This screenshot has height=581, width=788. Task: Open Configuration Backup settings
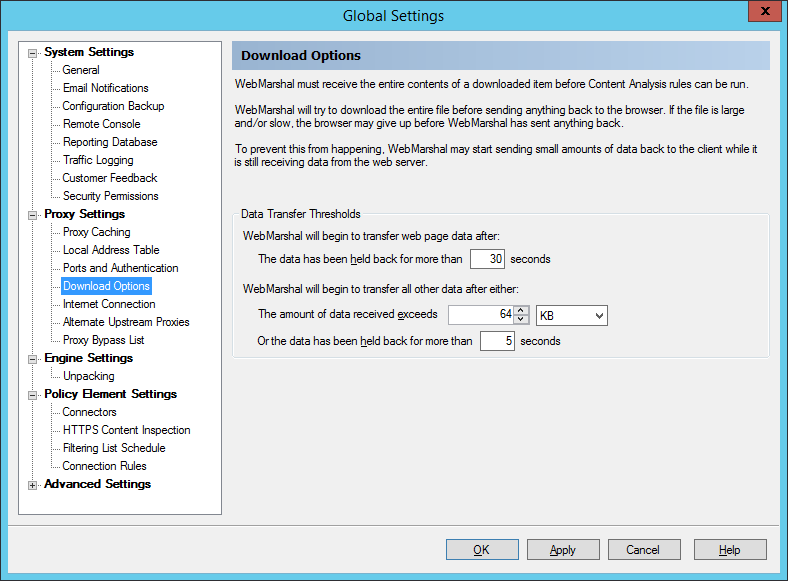(x=113, y=106)
